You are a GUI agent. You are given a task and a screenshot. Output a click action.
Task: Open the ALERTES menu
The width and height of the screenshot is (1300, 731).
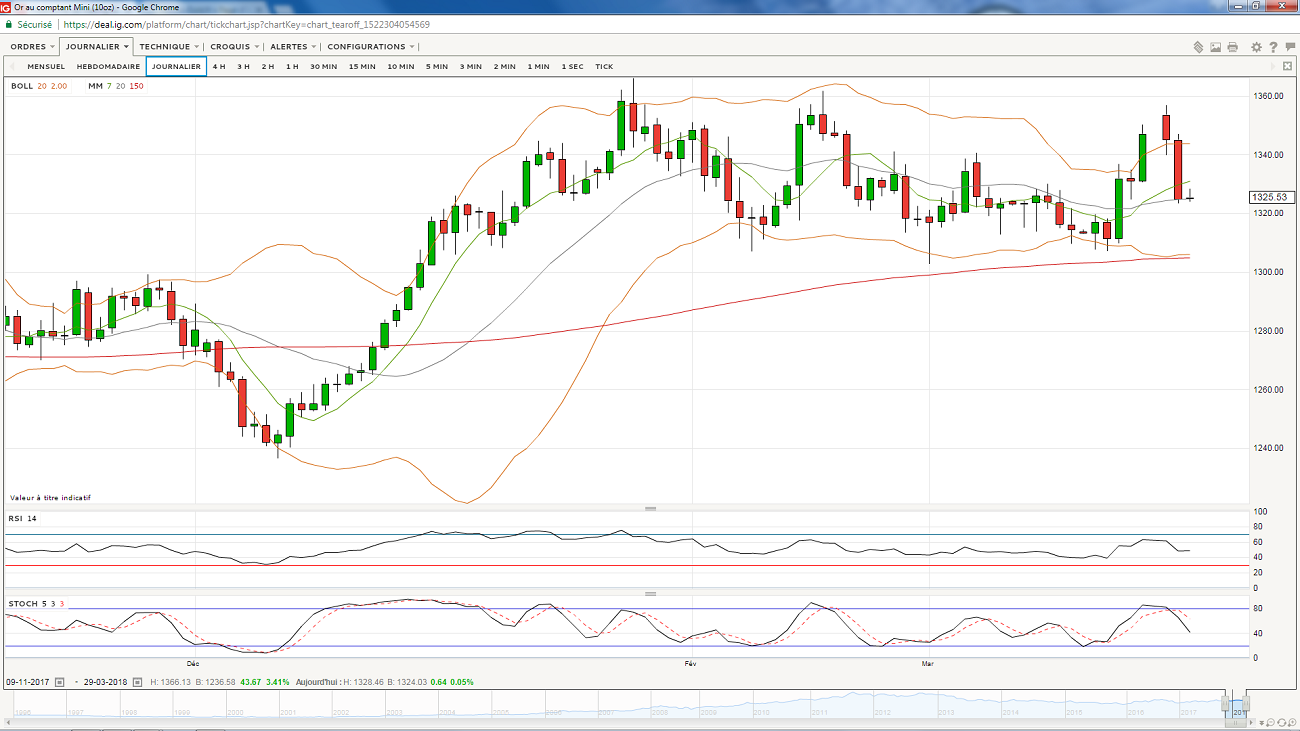(x=292, y=46)
